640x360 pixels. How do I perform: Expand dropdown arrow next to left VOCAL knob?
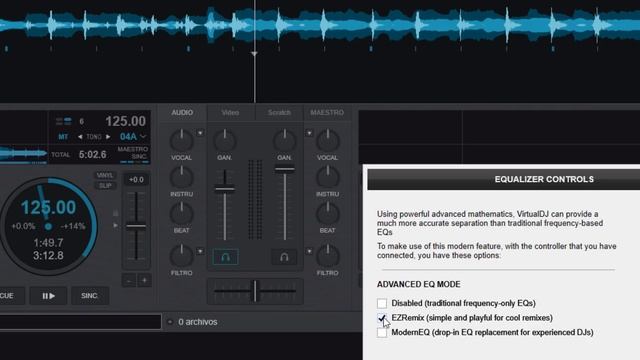click(x=200, y=133)
